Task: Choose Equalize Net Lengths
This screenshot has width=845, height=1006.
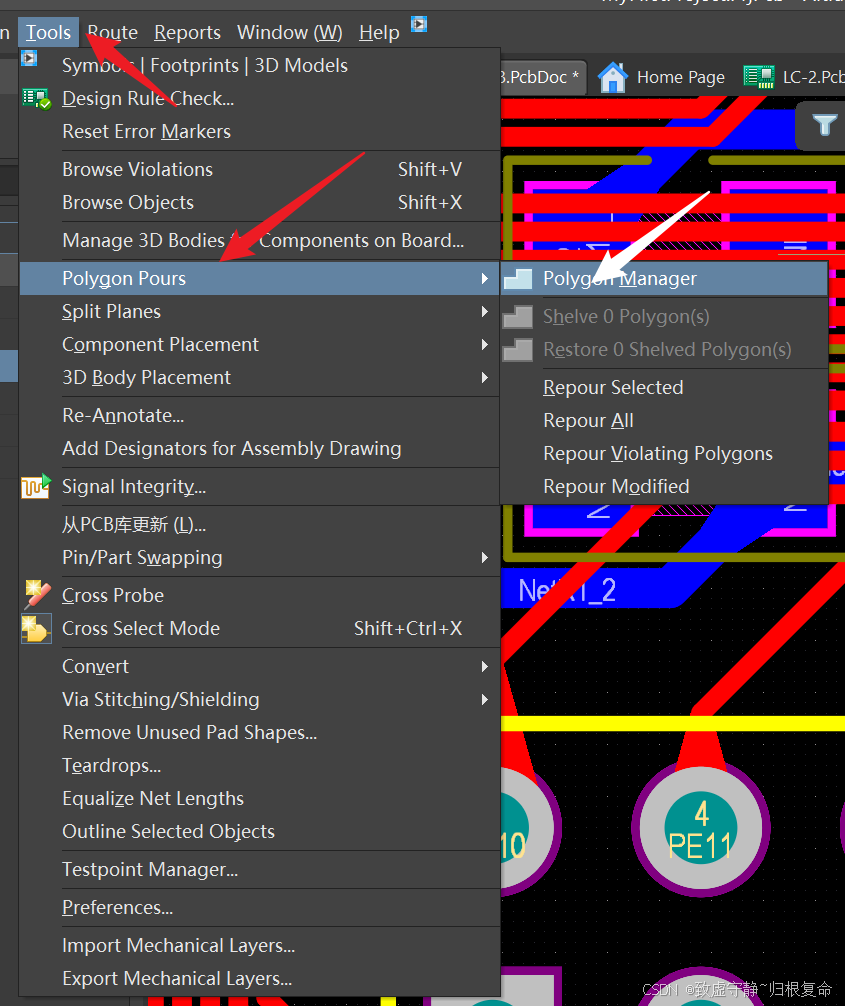Action: tap(260, 799)
